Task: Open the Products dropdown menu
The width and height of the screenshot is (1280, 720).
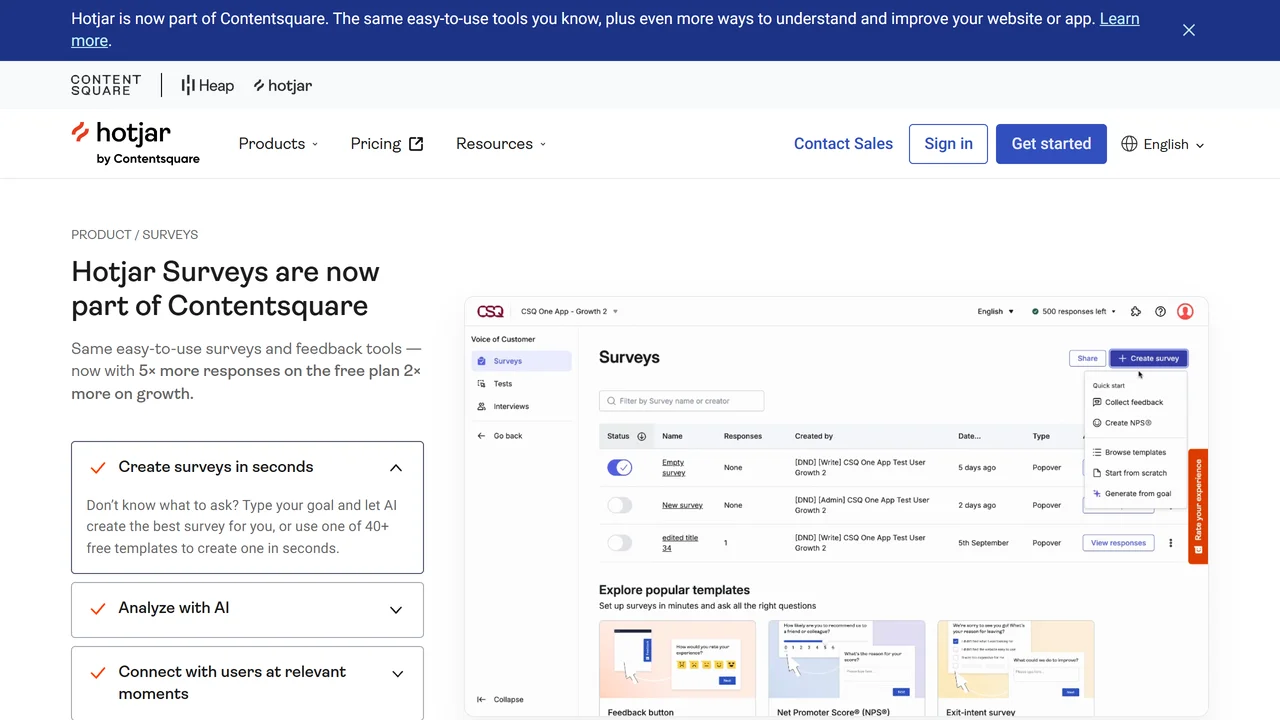Action: point(278,144)
